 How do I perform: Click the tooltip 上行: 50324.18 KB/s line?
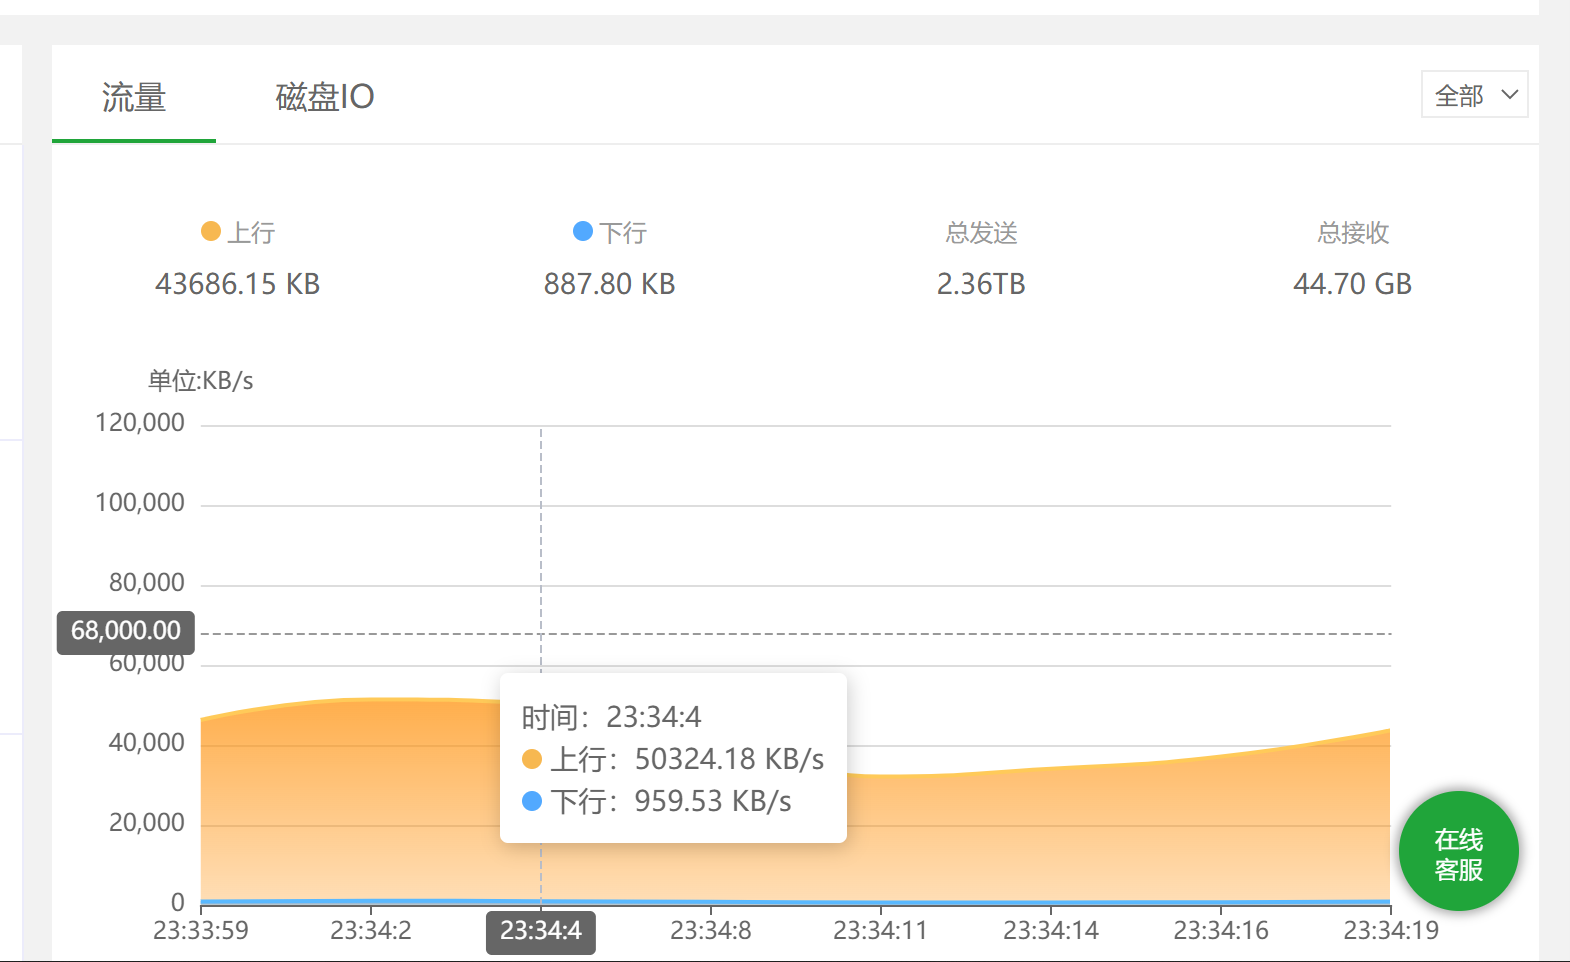(673, 760)
